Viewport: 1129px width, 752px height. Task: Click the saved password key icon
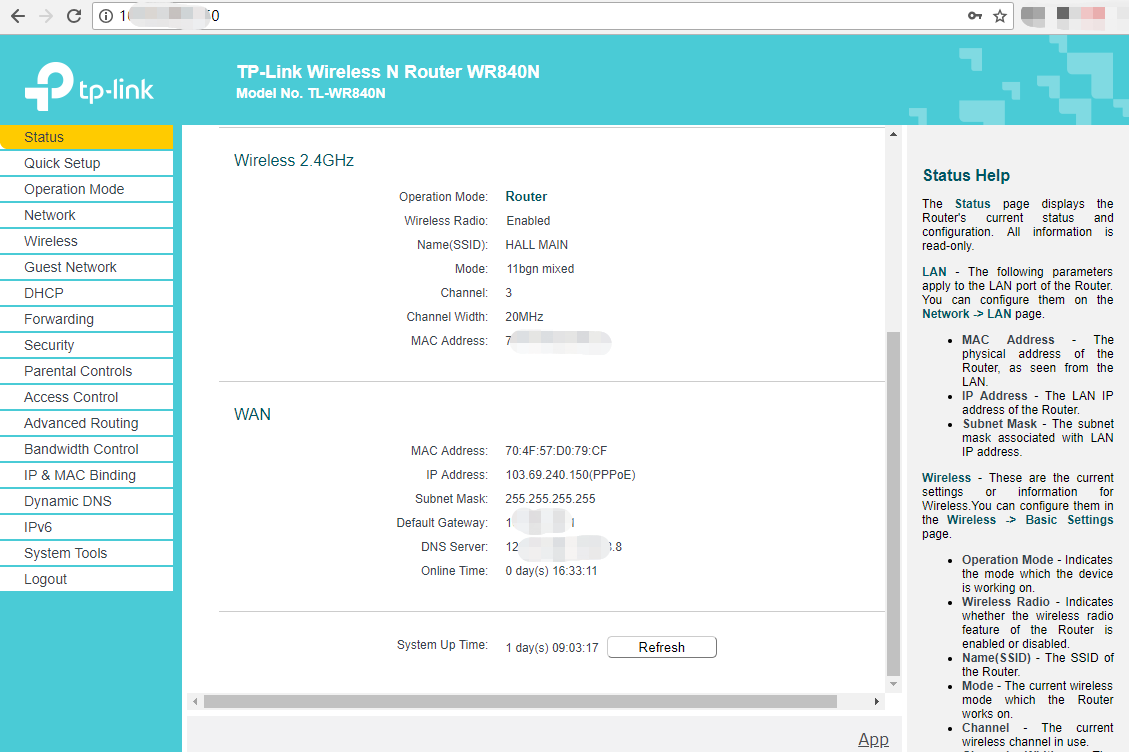coord(975,16)
